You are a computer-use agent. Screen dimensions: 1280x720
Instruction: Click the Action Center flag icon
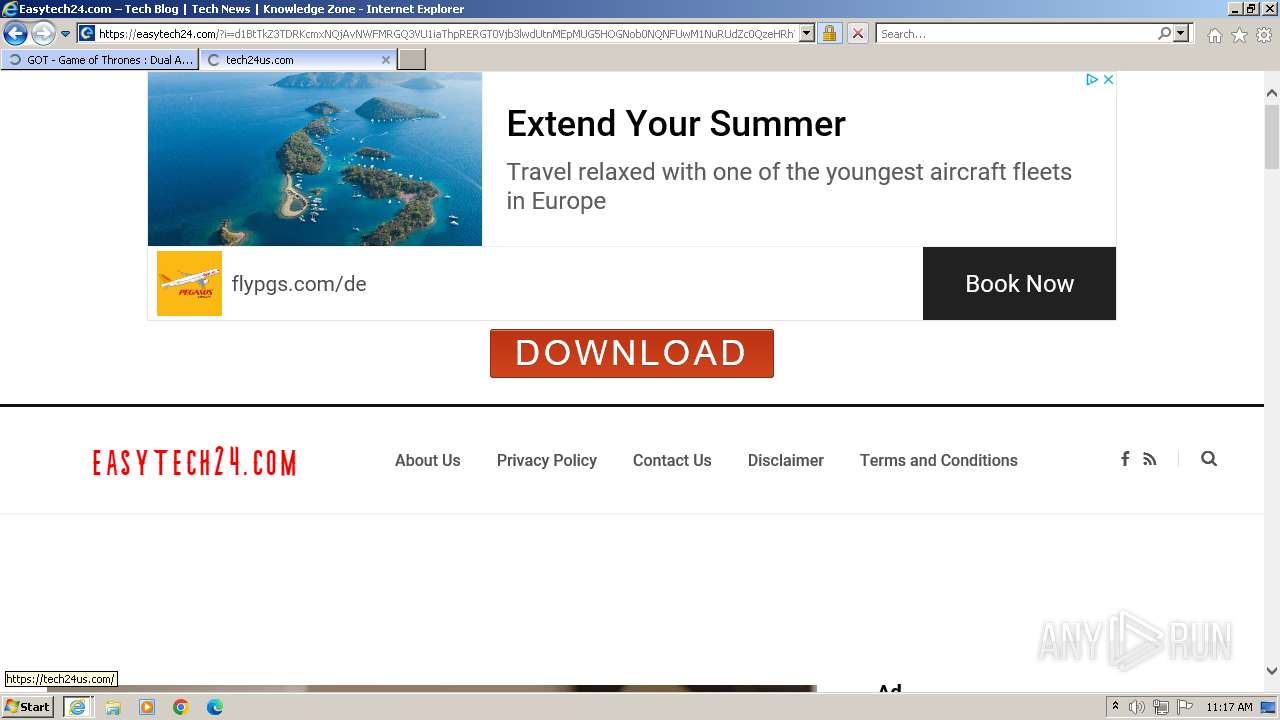click(1185, 707)
